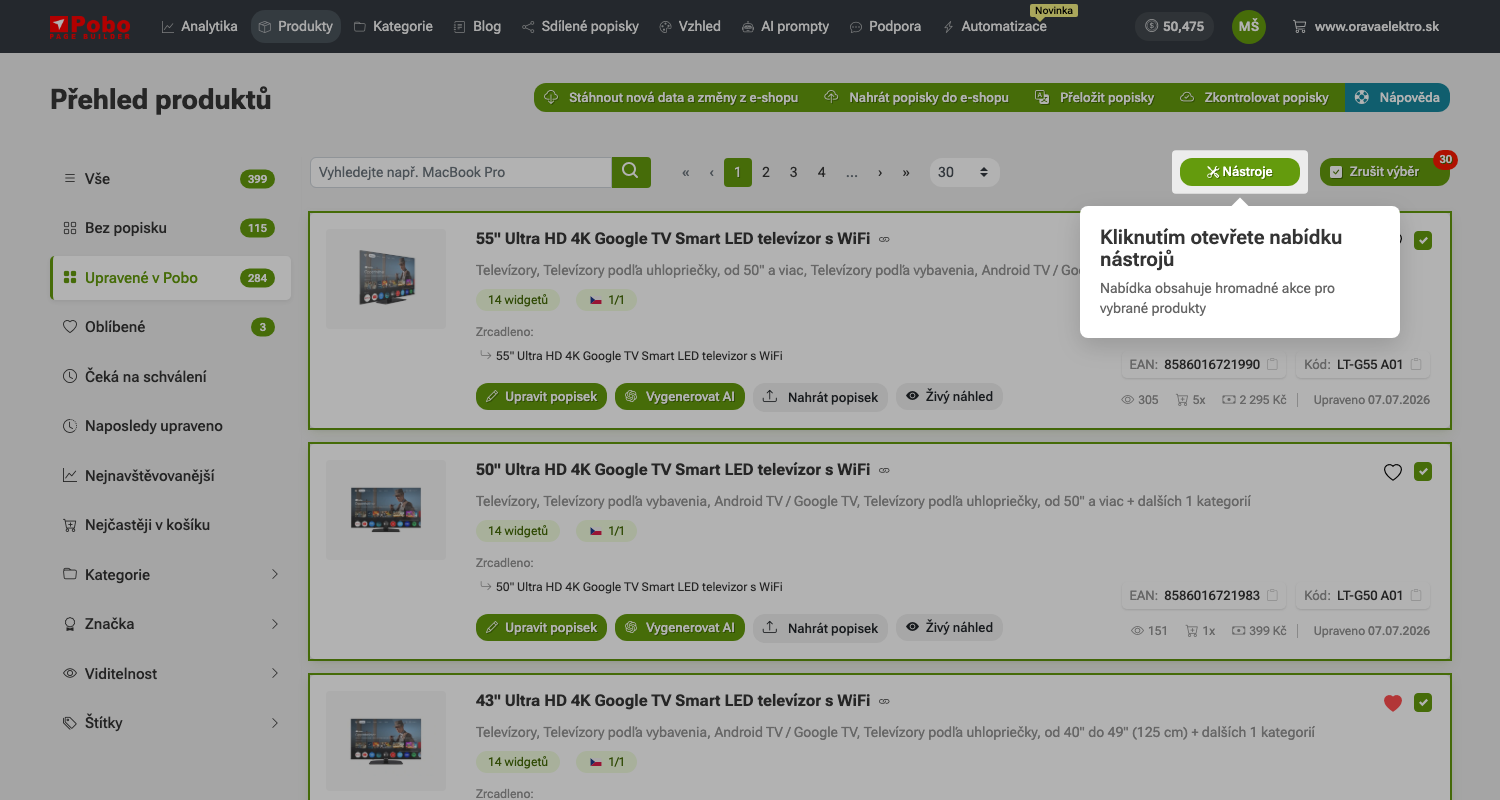The height and width of the screenshot is (800, 1500).
Task: Uncheck the 43" TV product checkbox
Action: (1423, 703)
